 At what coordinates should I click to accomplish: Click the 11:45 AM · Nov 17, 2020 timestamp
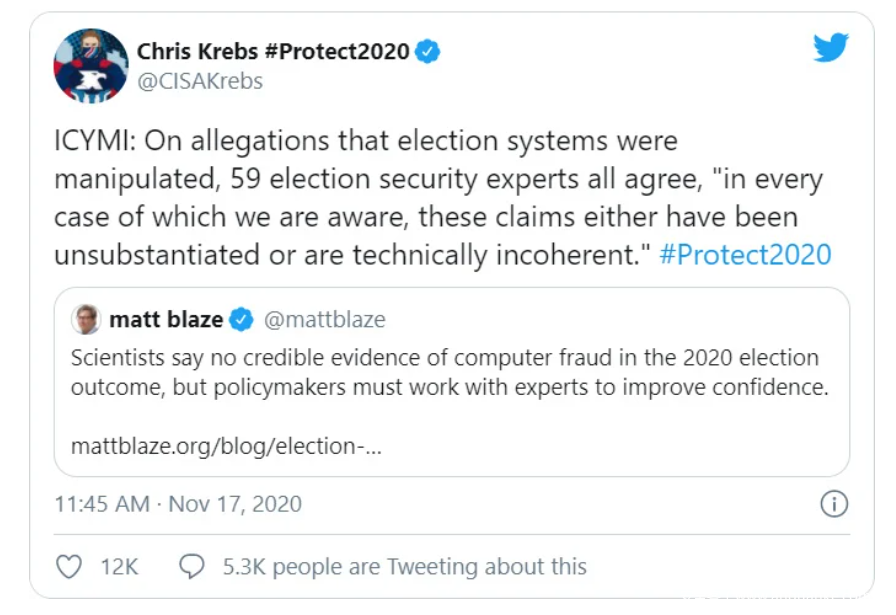coord(178,504)
